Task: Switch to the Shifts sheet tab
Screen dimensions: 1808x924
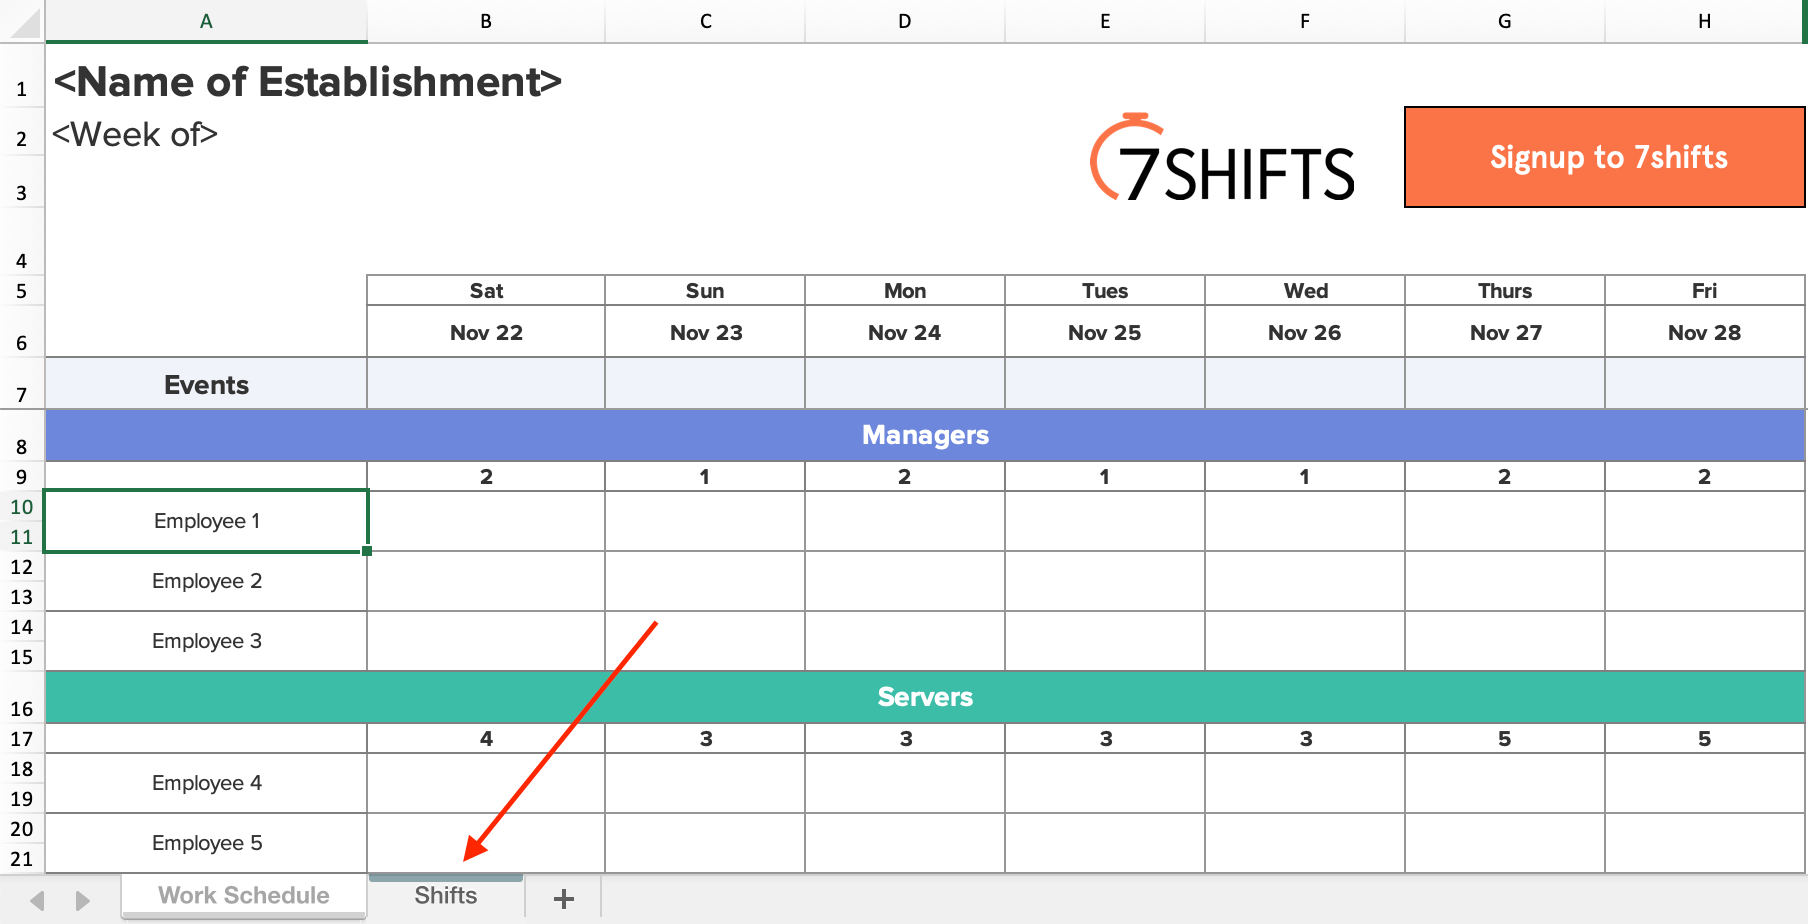Action: coord(446,895)
